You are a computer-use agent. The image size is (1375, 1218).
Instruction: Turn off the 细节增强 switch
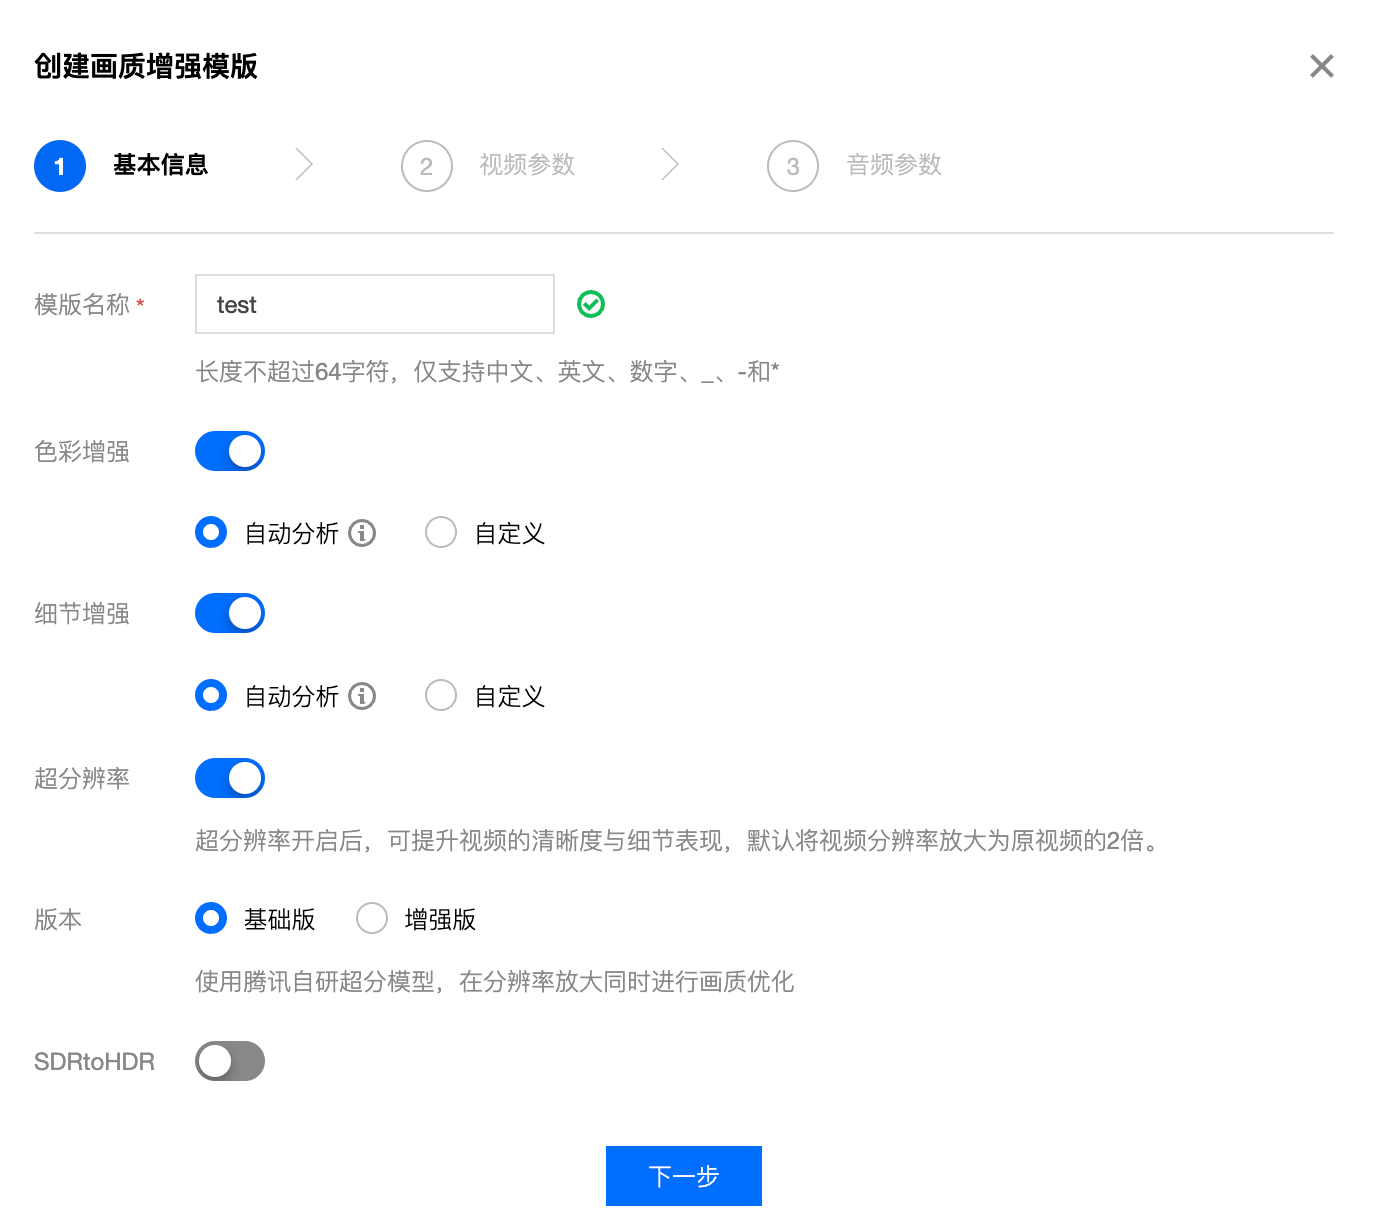[230, 613]
